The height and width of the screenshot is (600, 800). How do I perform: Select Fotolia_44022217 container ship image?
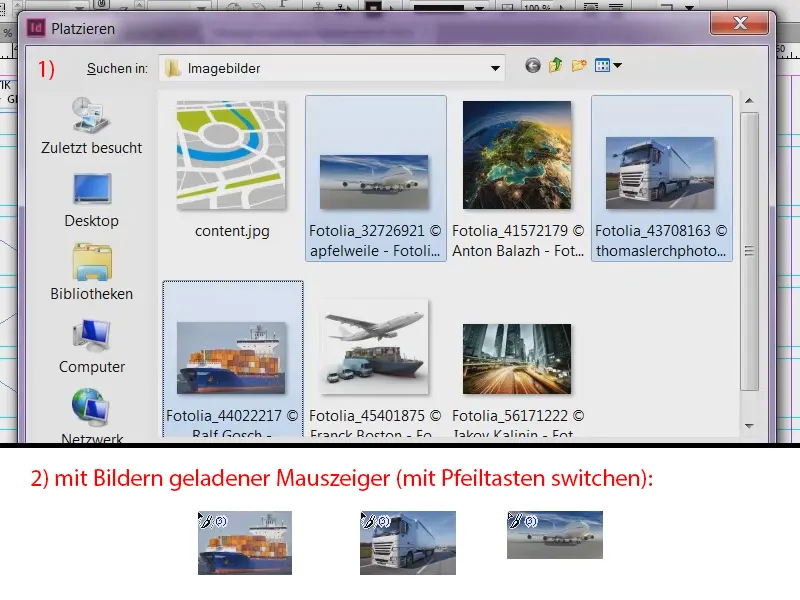(231, 358)
